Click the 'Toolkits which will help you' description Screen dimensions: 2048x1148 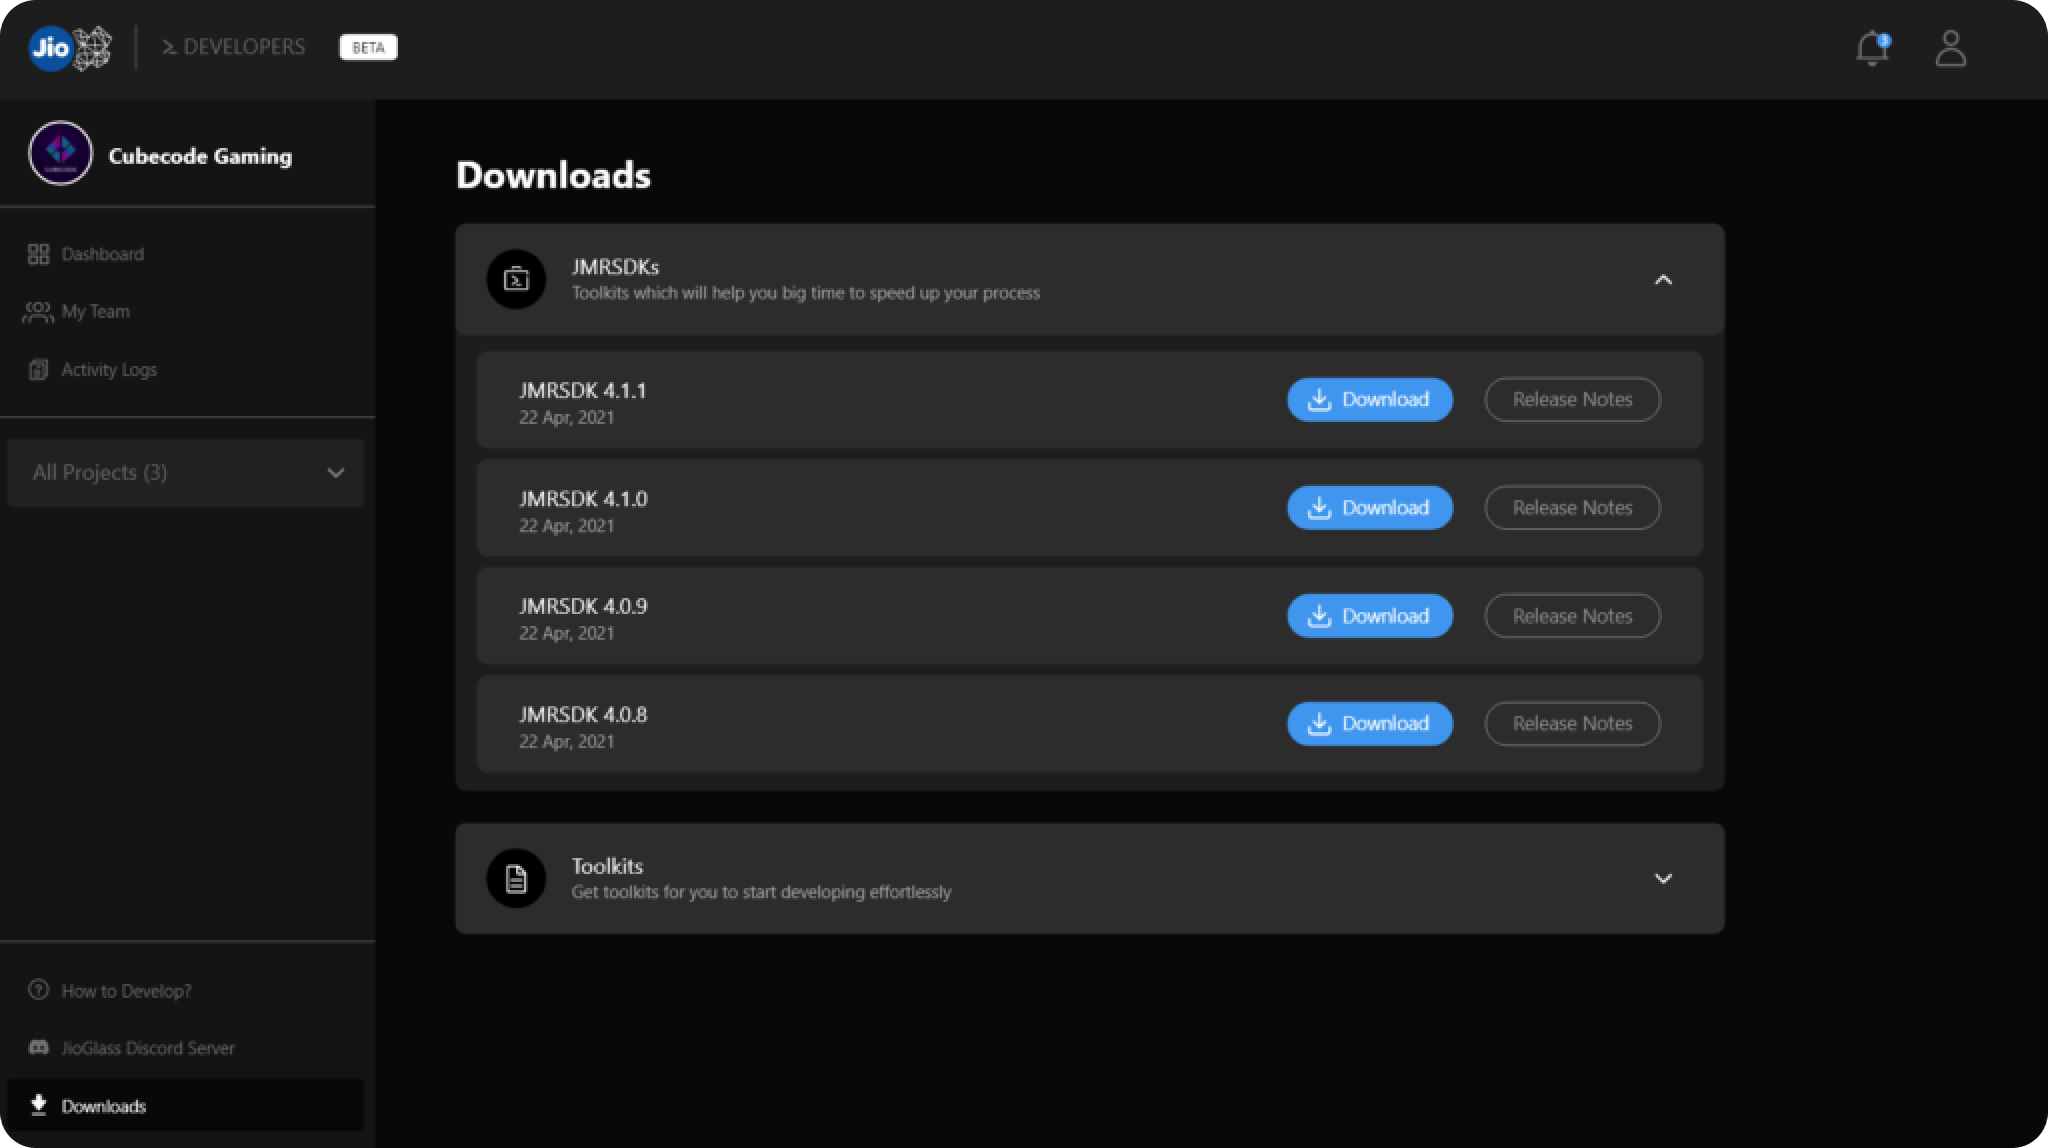(806, 293)
